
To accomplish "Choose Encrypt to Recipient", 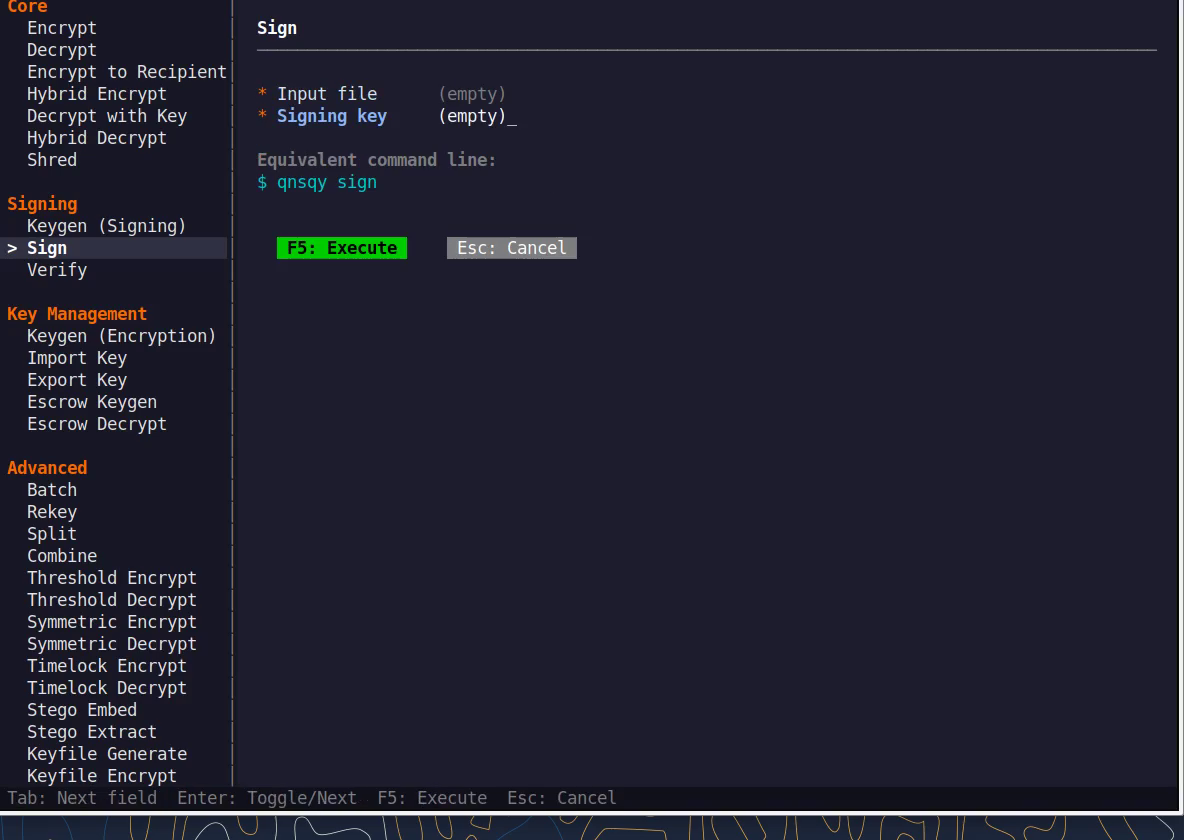I will (127, 72).
